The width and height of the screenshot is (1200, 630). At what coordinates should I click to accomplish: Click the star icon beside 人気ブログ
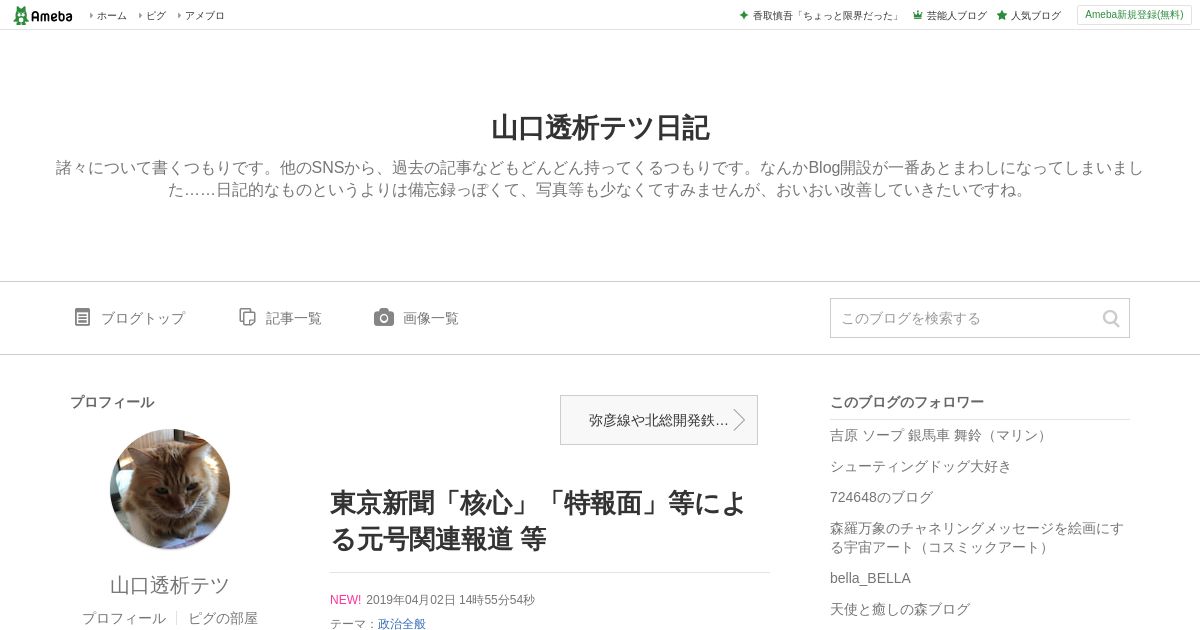tap(1001, 16)
